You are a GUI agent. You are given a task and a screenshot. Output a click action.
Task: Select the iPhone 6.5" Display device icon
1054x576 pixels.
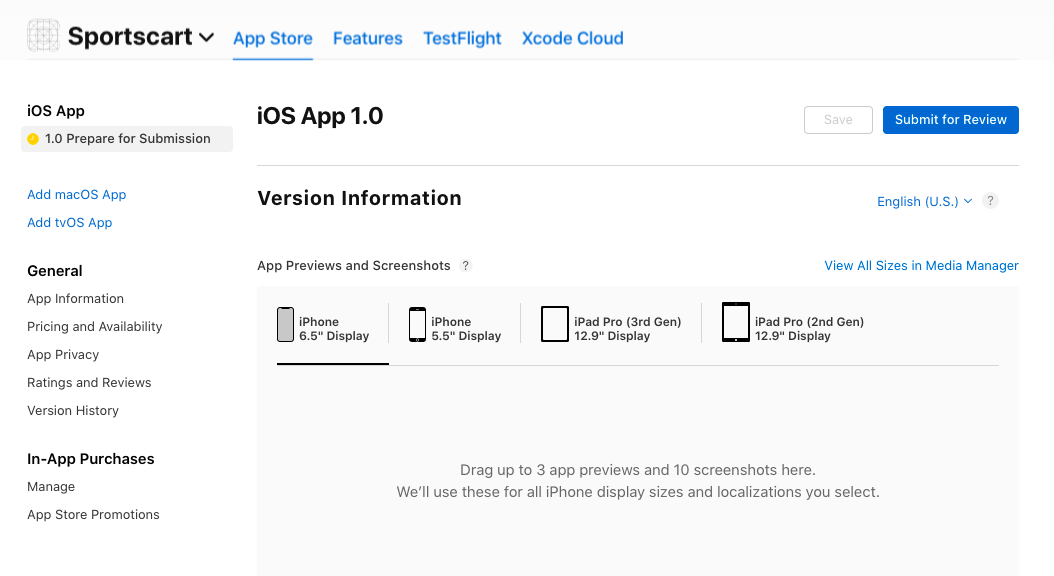pos(286,323)
